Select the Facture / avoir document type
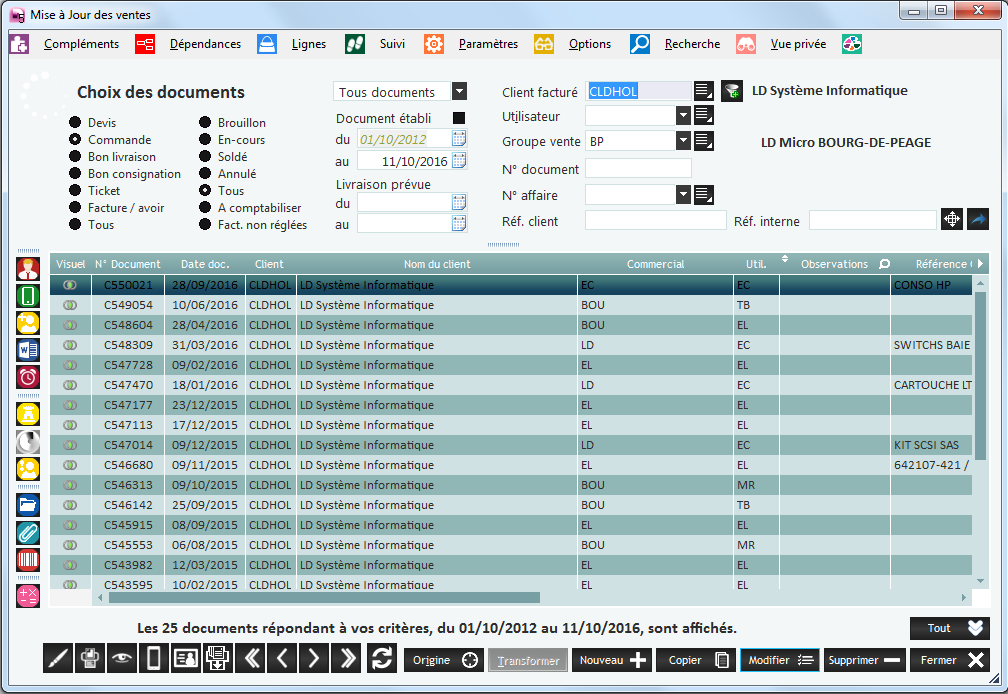This screenshot has width=1008, height=694. point(75,208)
